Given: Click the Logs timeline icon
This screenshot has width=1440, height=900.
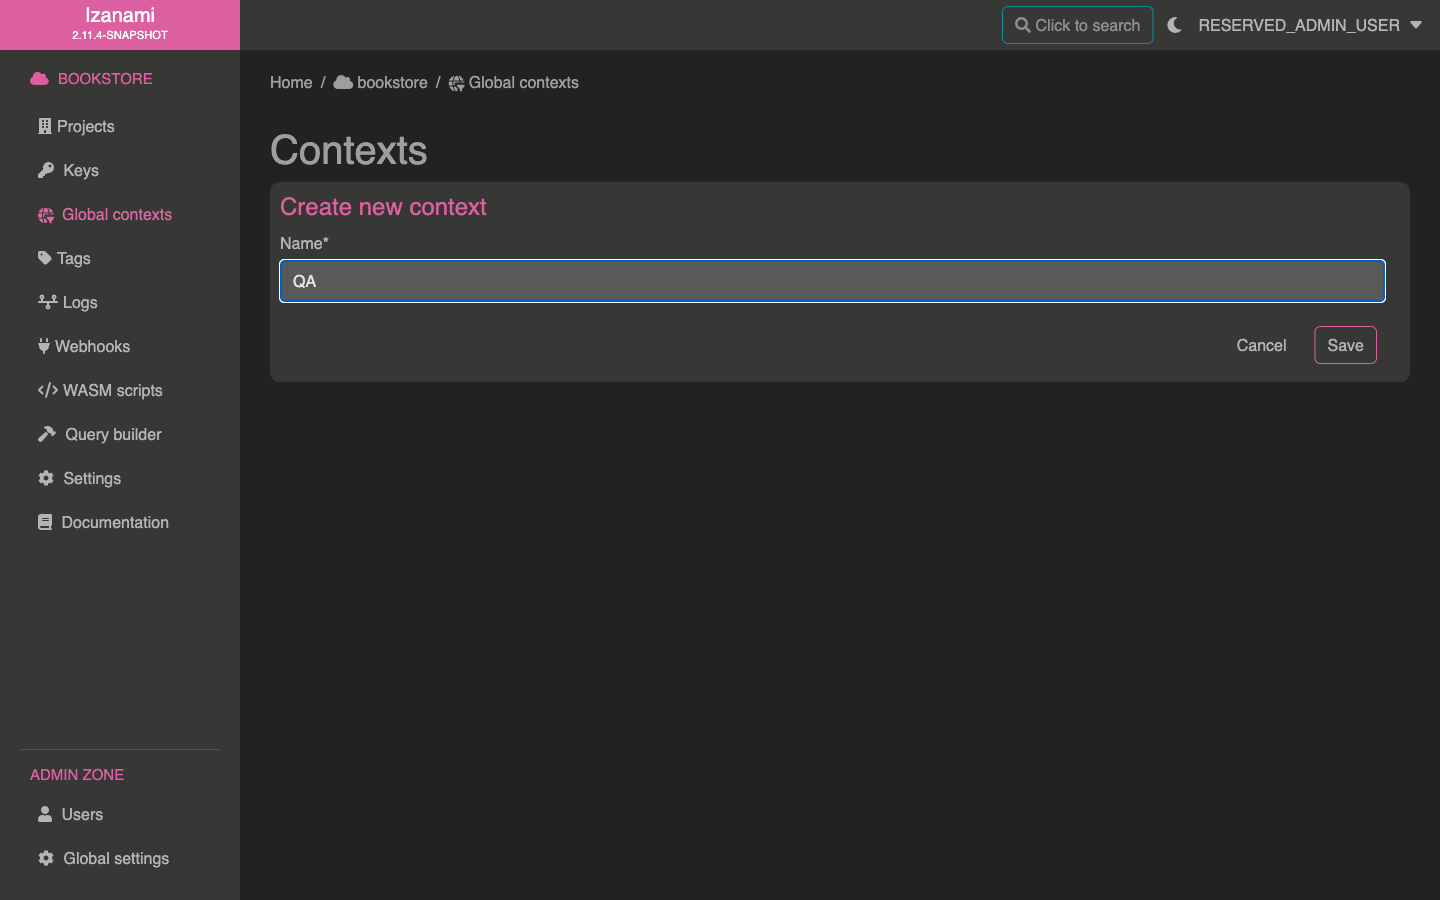Looking at the screenshot, I should click(x=47, y=302).
